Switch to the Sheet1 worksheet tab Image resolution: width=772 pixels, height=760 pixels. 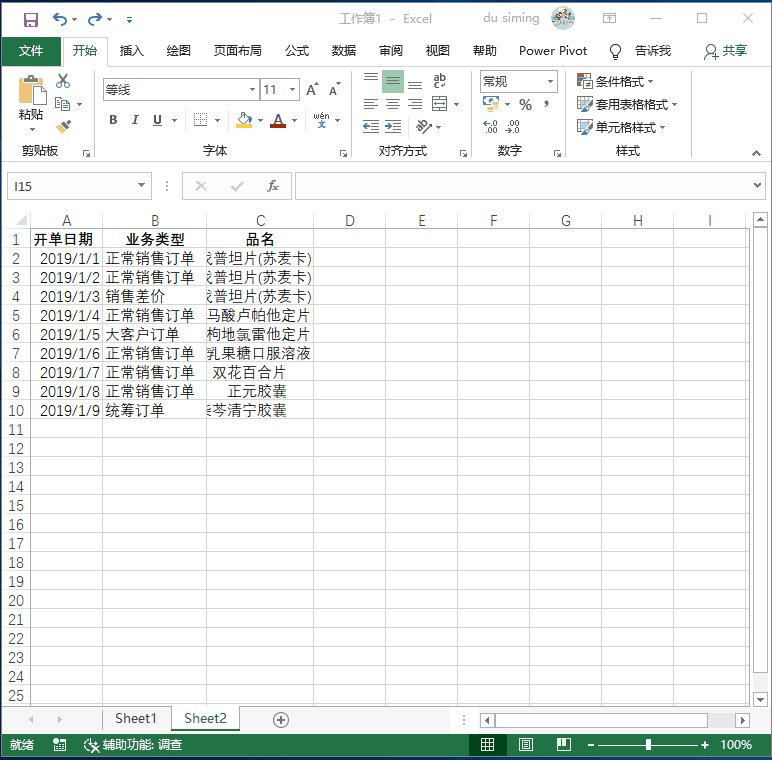pos(136,719)
